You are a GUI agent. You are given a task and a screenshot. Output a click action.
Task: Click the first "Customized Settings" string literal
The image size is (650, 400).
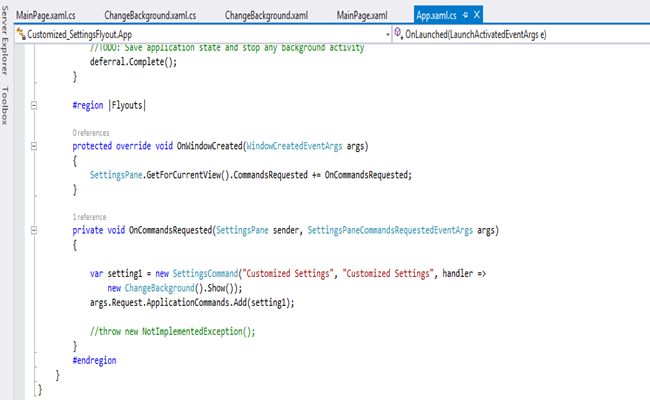(289, 274)
